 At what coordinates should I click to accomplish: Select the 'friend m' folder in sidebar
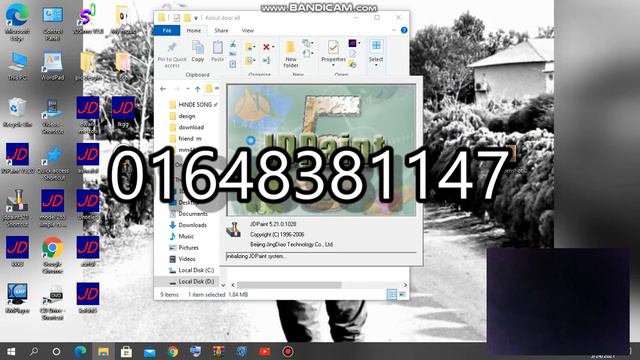[185, 139]
